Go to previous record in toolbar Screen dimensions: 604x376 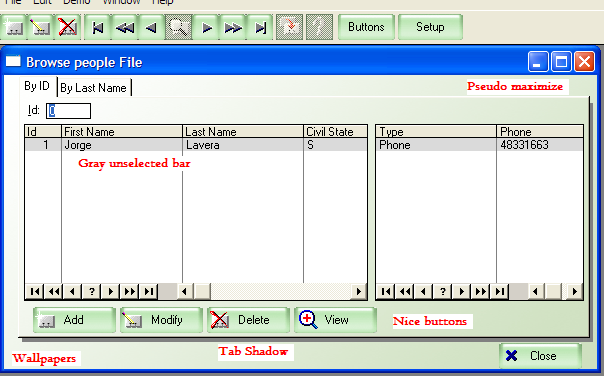click(x=152, y=27)
